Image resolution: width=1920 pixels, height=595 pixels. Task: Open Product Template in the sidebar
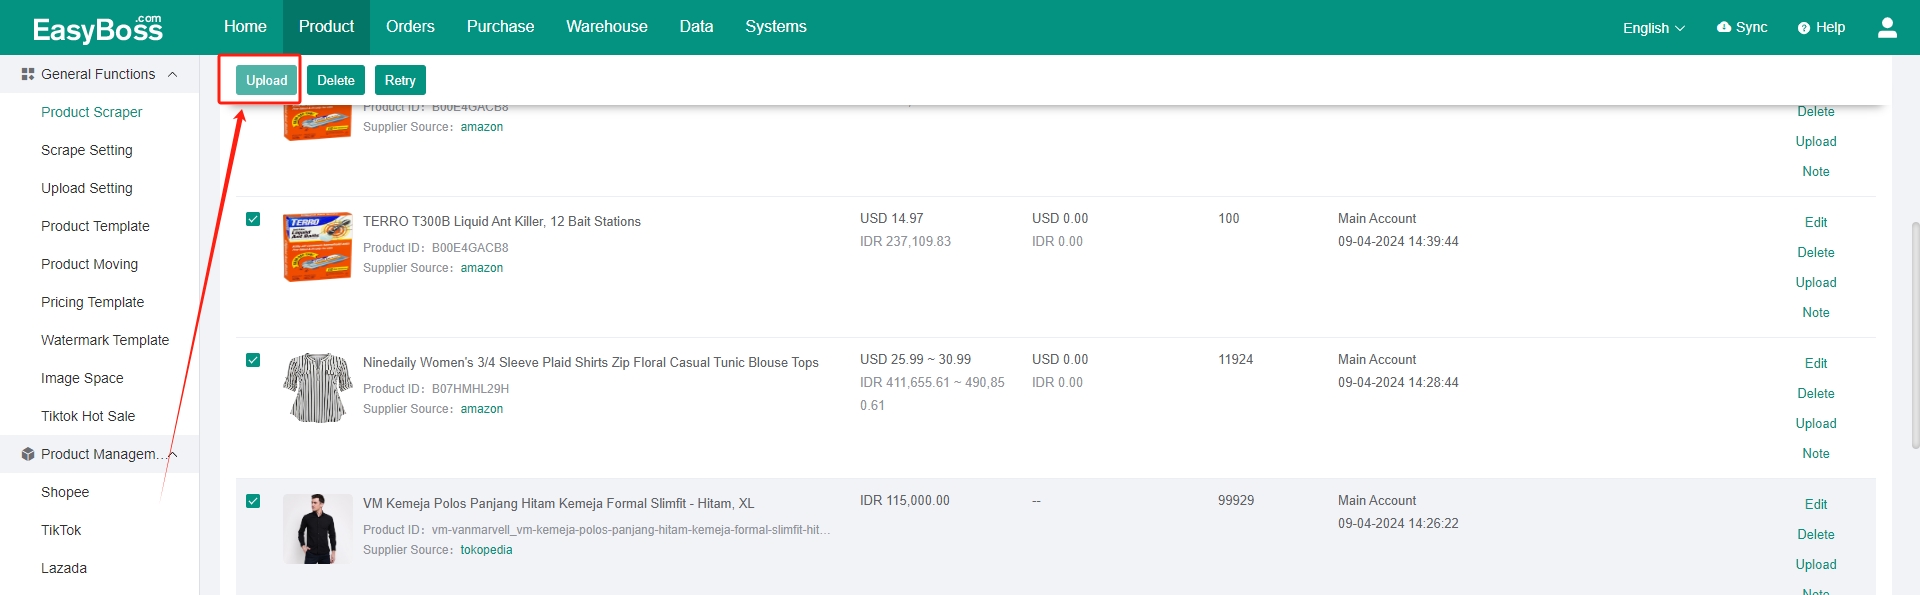tap(95, 226)
